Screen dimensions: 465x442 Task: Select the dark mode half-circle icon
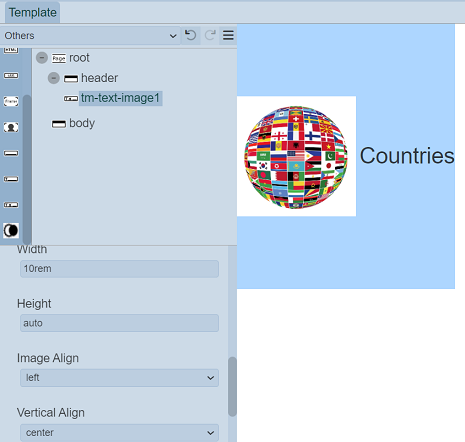[x=11, y=230]
